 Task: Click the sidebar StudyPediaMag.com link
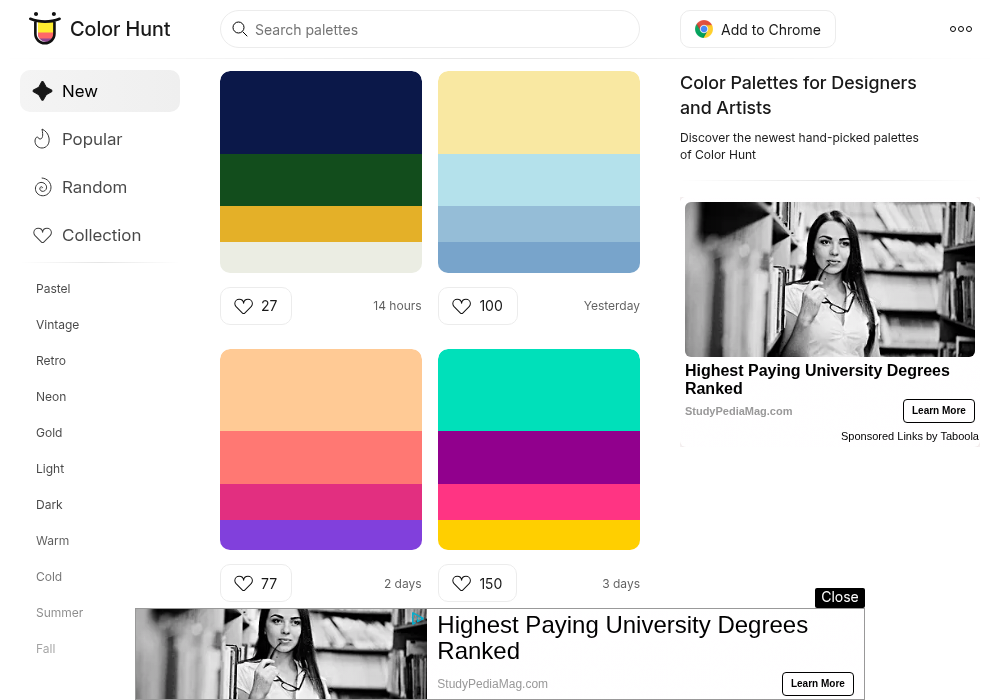tap(739, 411)
